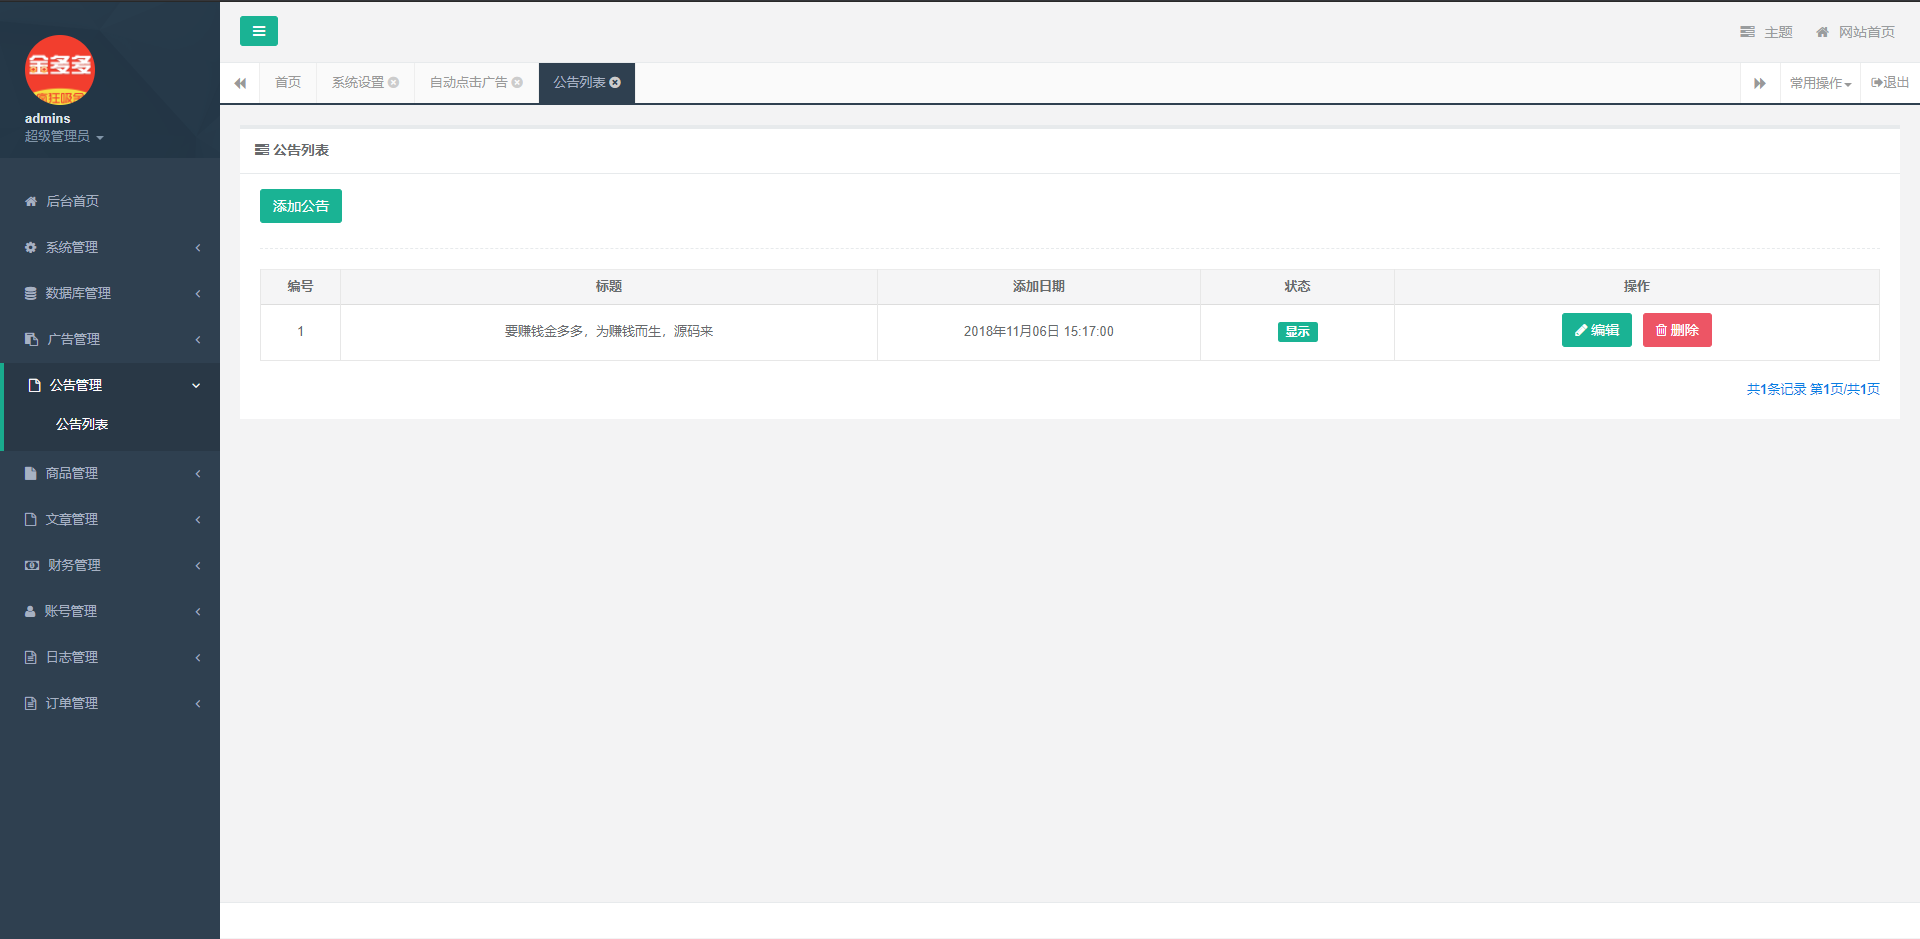Toggle the 显示 status badge

tap(1297, 332)
